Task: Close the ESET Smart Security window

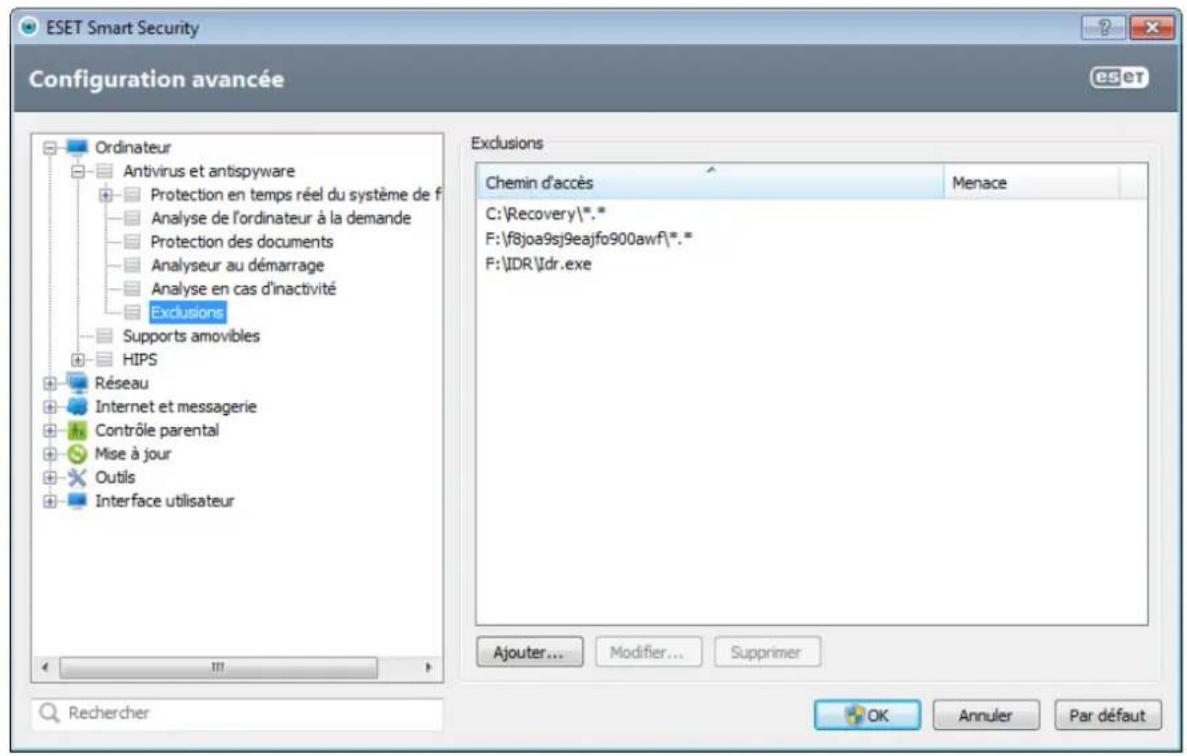Action: [1151, 27]
